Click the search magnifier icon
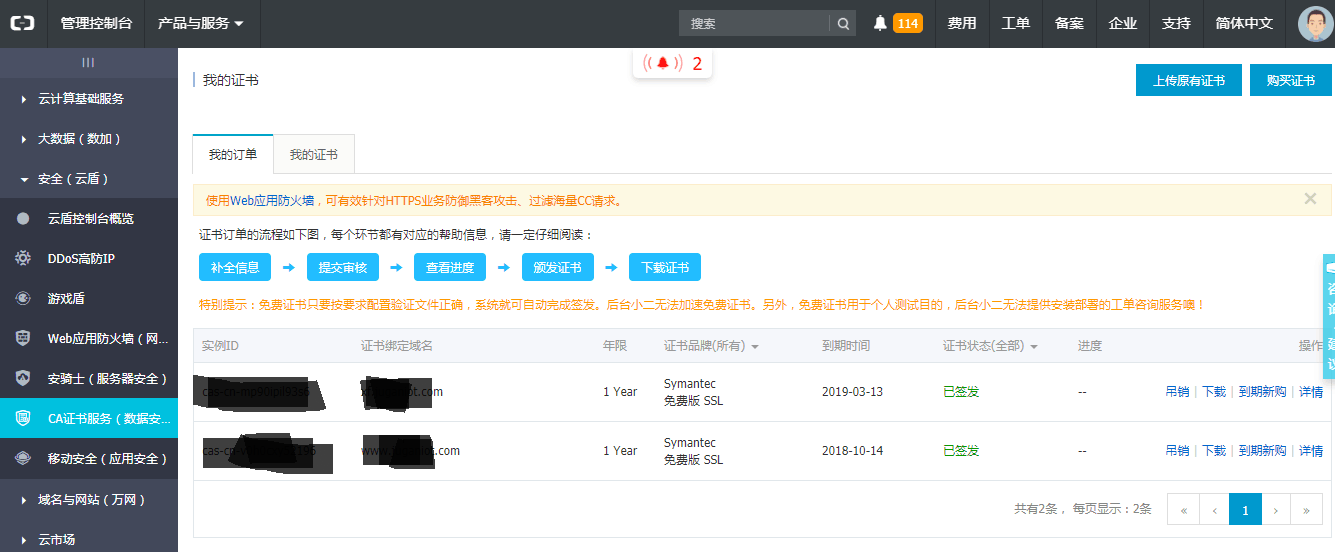The image size is (1335, 552). click(844, 24)
